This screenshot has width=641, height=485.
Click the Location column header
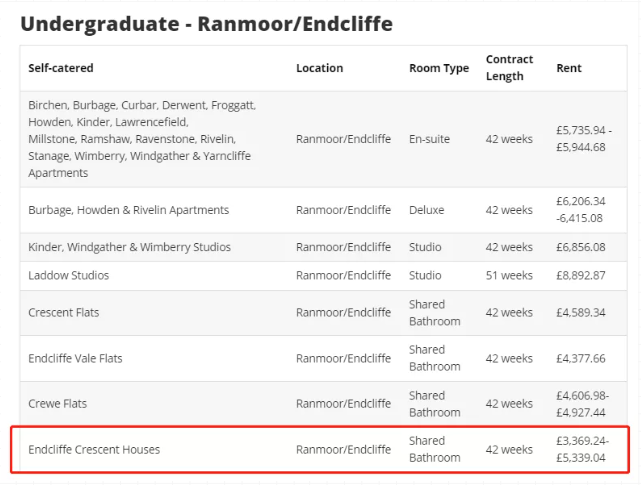tap(319, 68)
